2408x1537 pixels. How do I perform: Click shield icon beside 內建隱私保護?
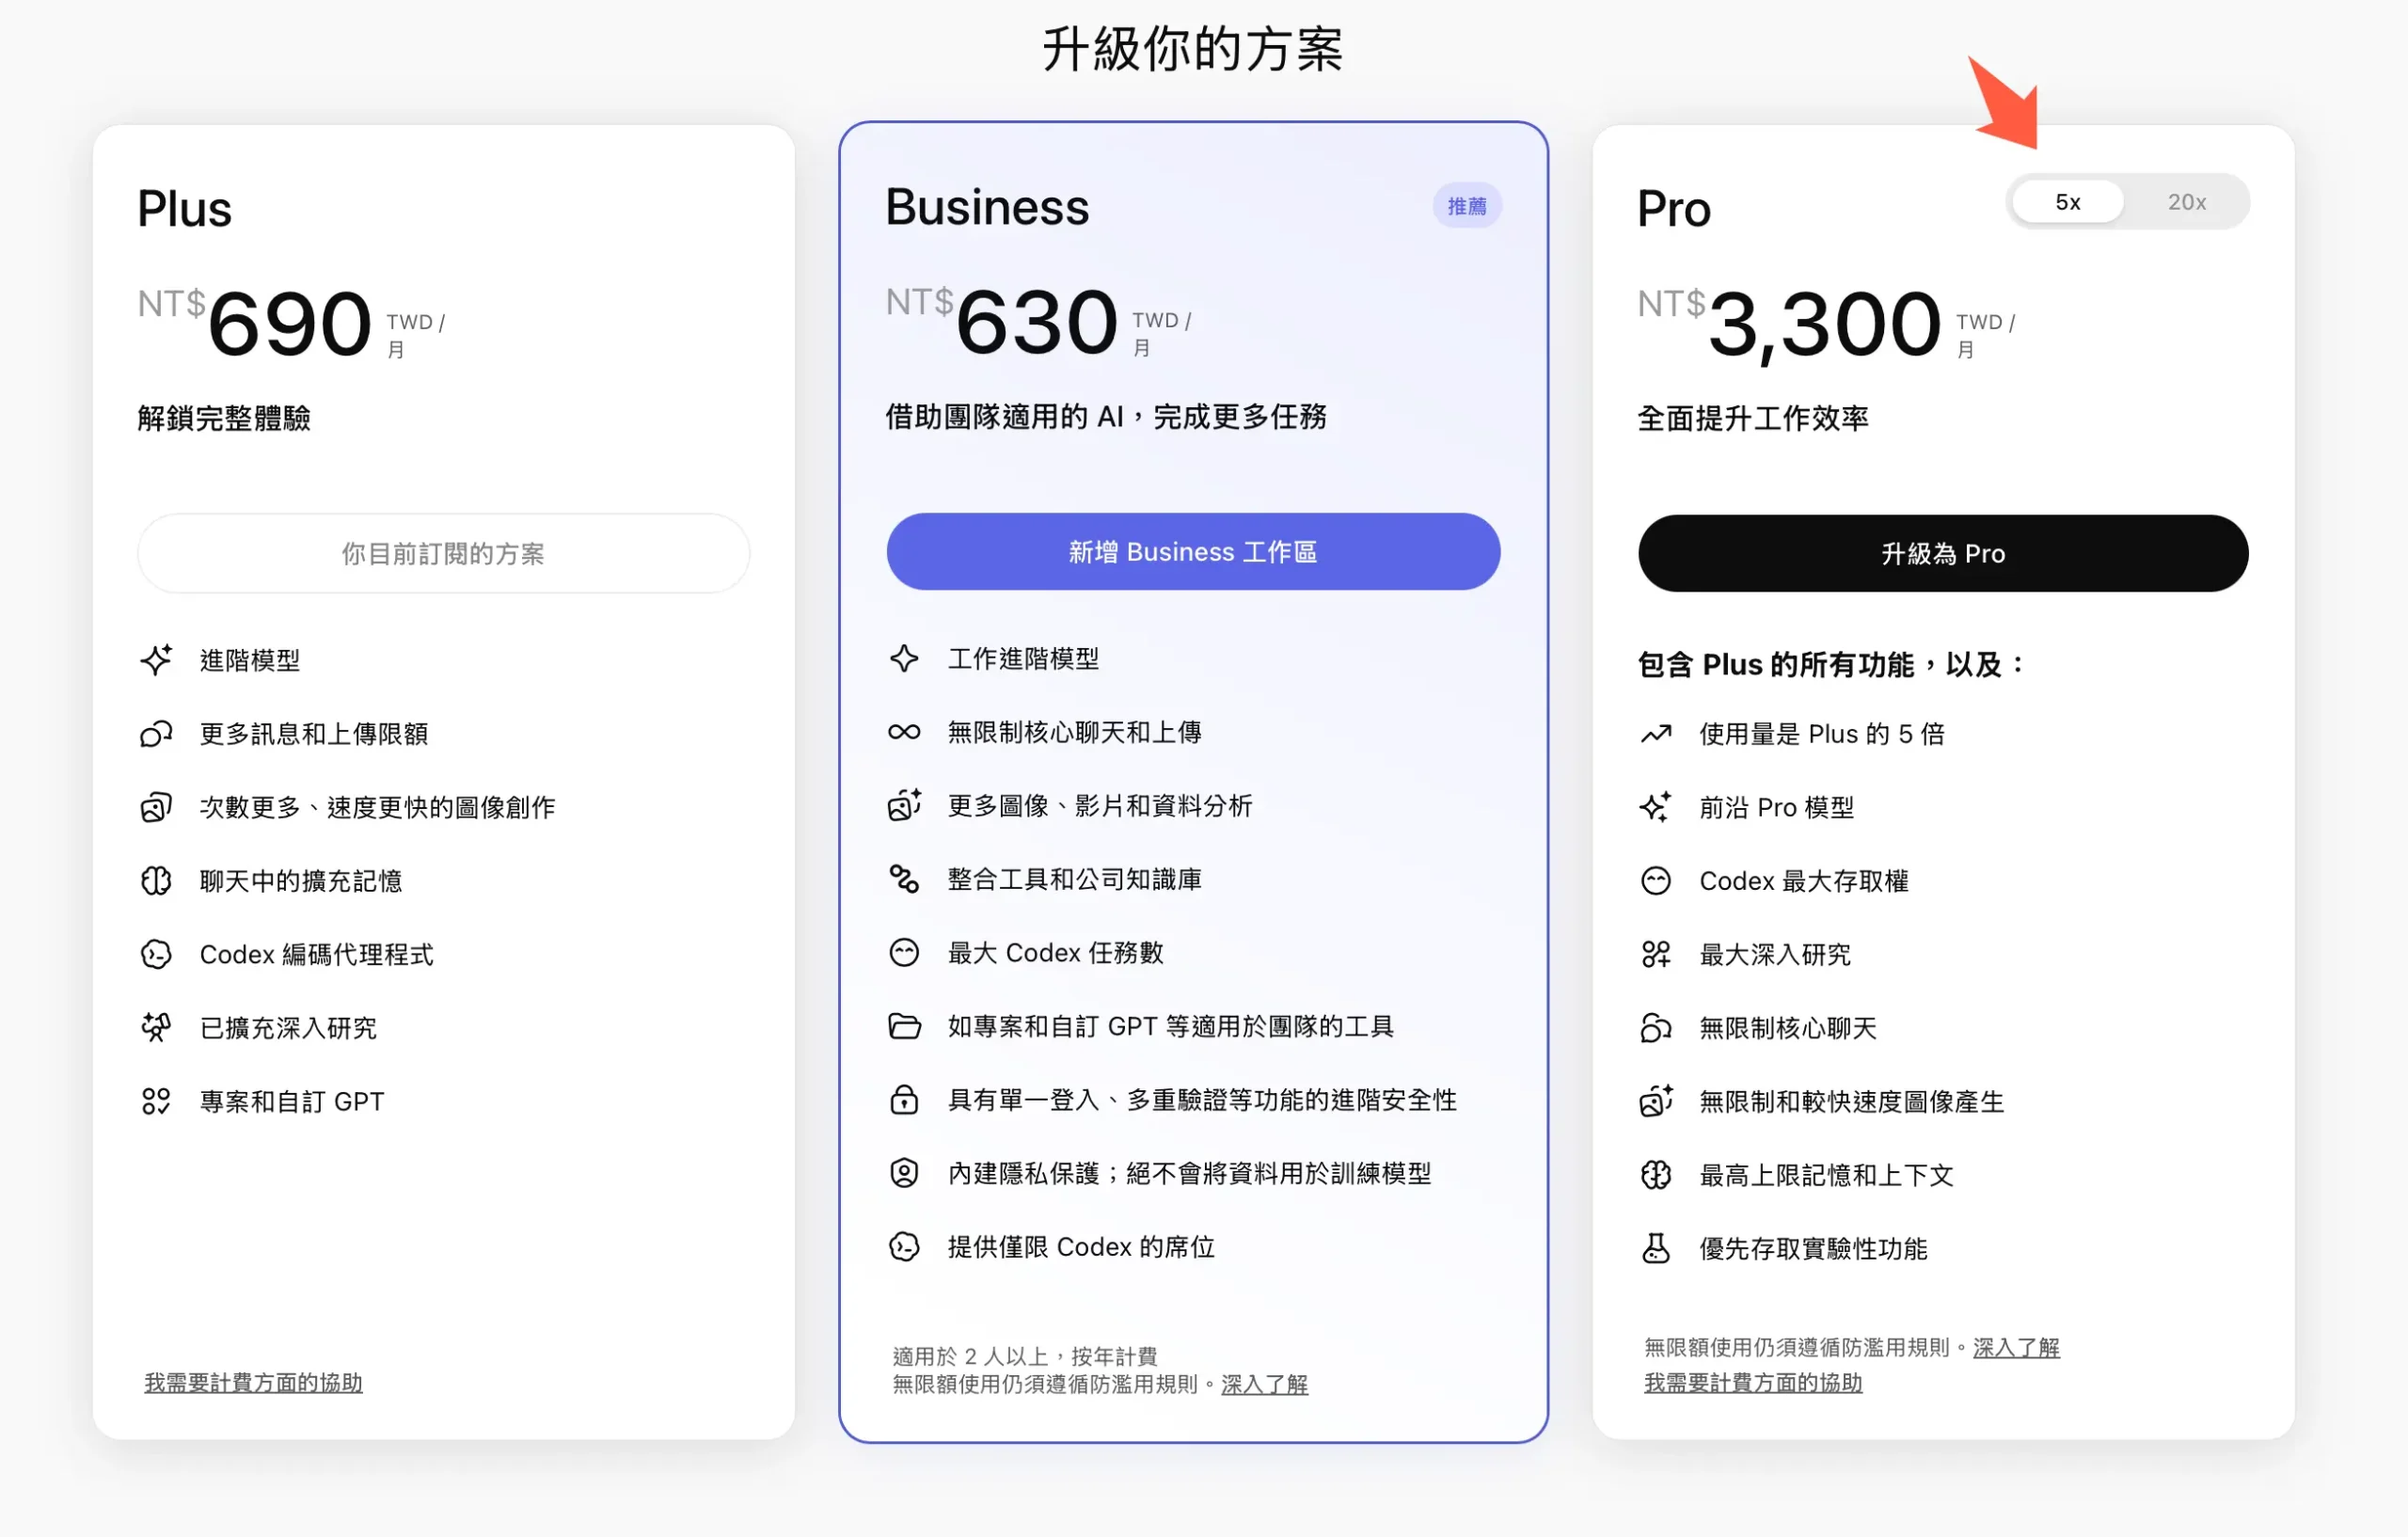click(904, 1173)
